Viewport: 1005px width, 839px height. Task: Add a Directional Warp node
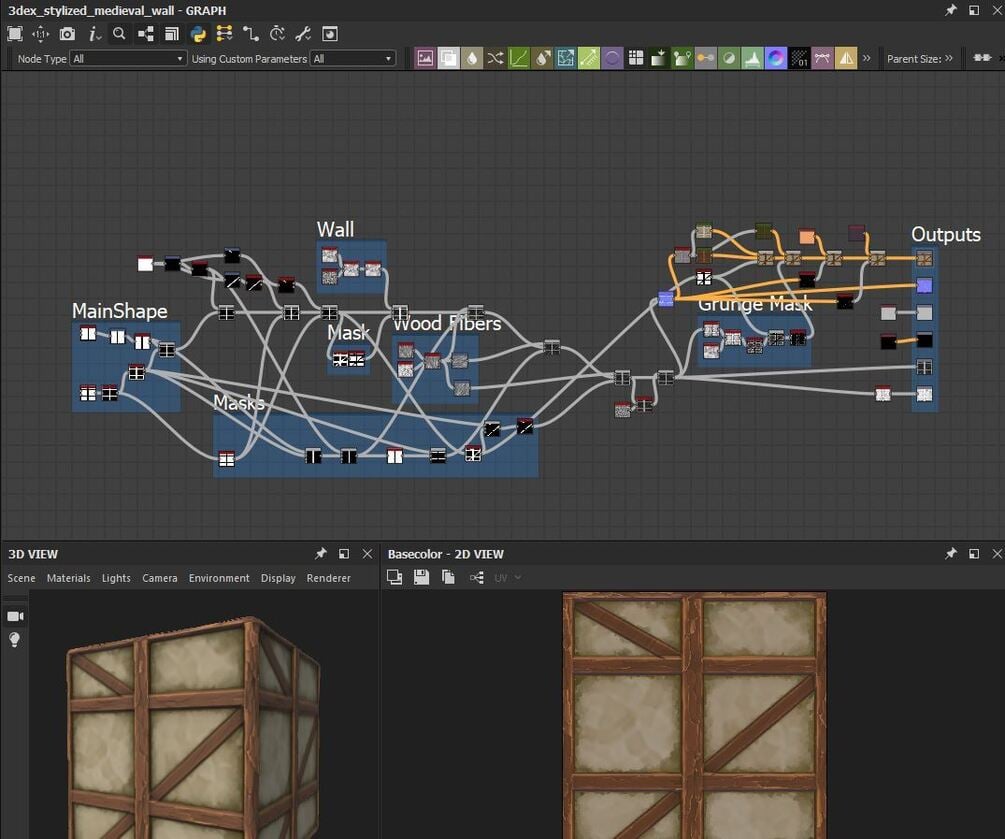(565, 58)
